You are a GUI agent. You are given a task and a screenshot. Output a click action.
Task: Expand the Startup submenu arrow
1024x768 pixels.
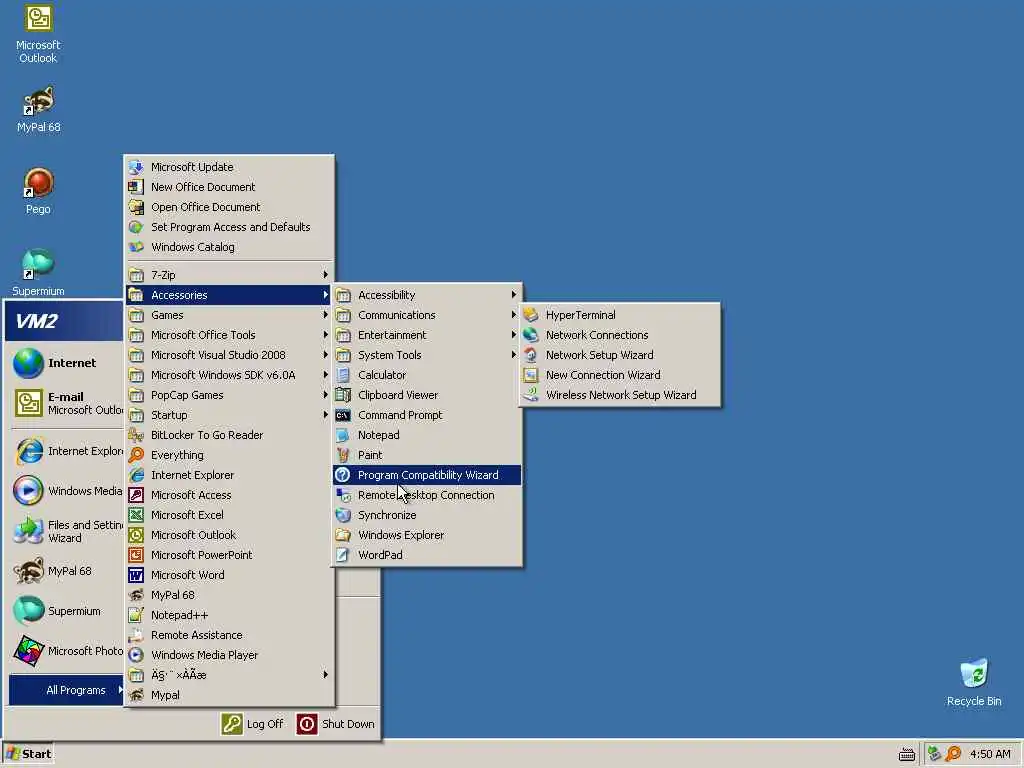325,415
